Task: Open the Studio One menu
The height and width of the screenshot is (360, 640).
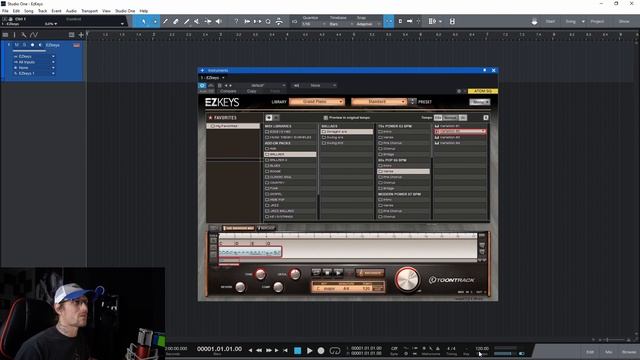Action: tap(125, 11)
